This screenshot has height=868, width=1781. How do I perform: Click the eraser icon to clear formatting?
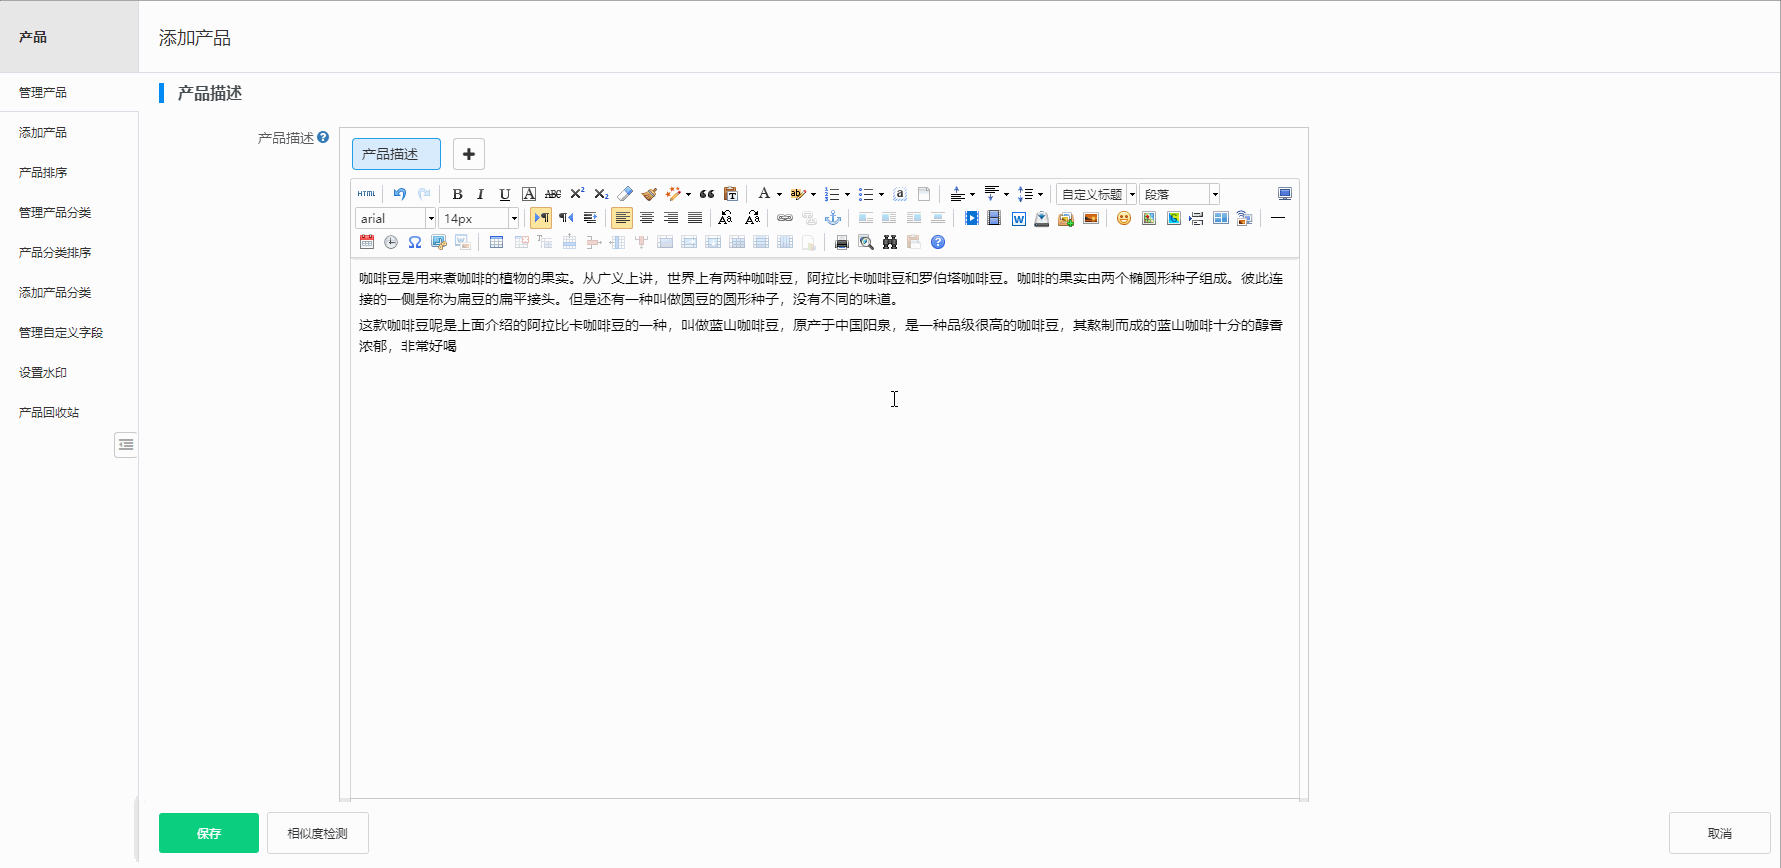[x=625, y=194]
